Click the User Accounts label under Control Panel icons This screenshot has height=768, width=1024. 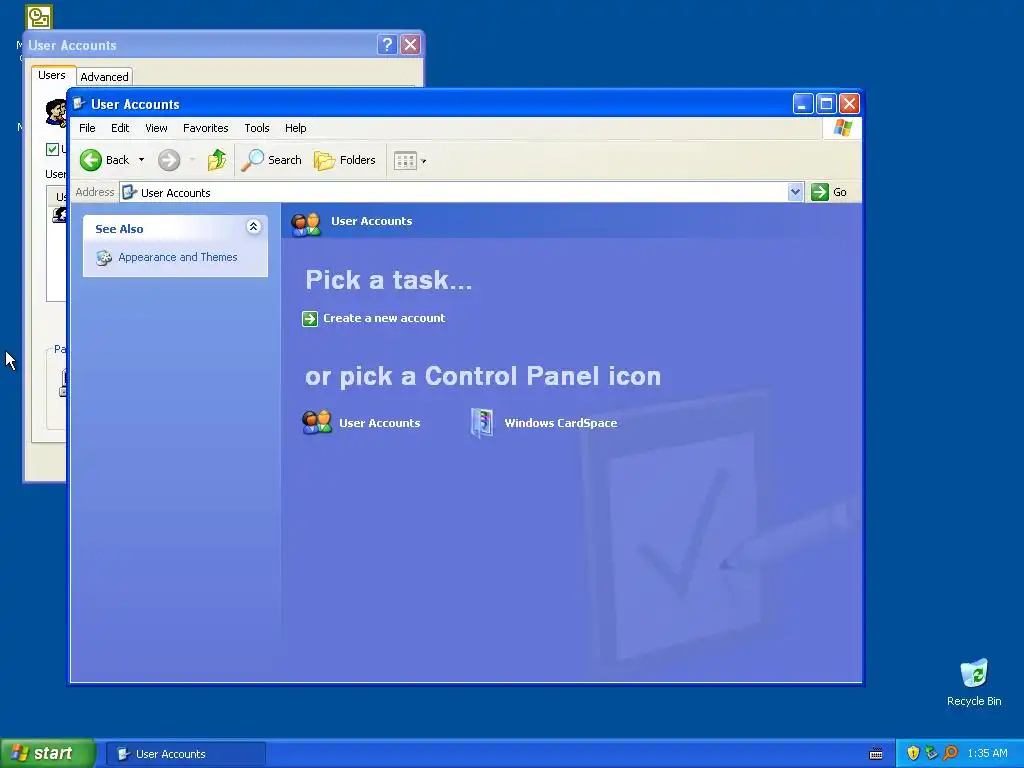tap(379, 423)
